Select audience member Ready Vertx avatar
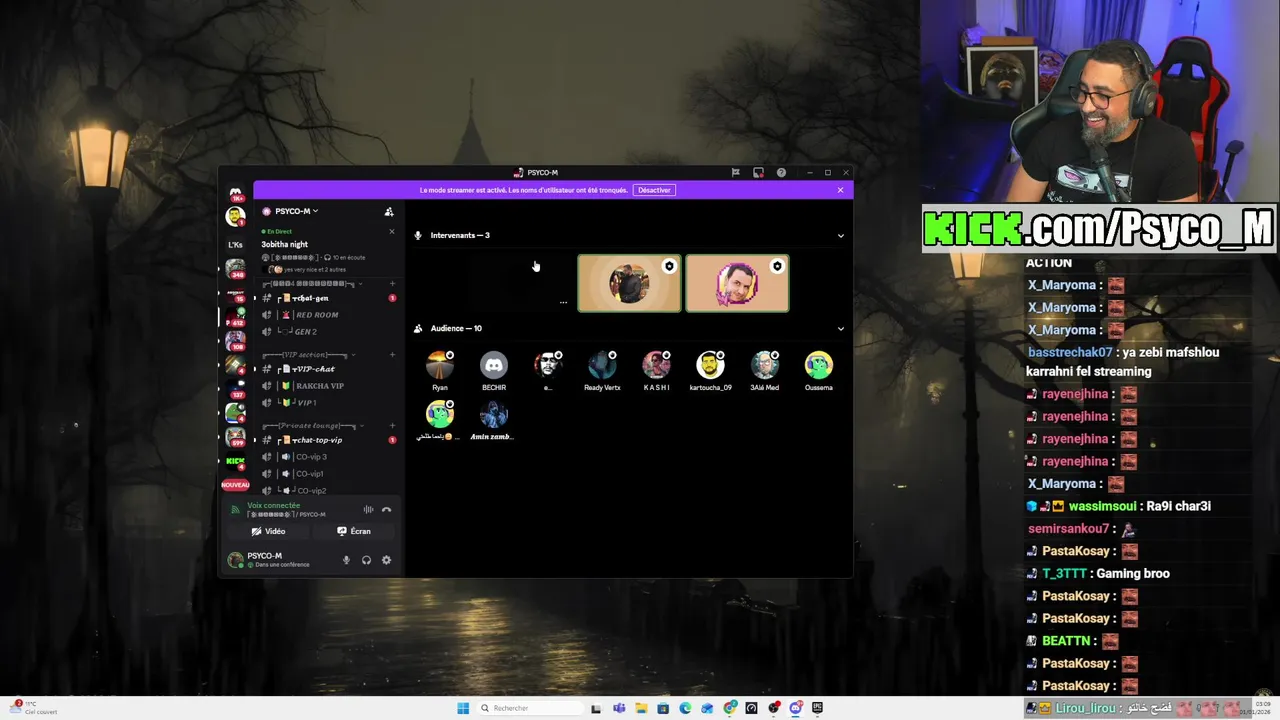1280x720 pixels. (602, 365)
